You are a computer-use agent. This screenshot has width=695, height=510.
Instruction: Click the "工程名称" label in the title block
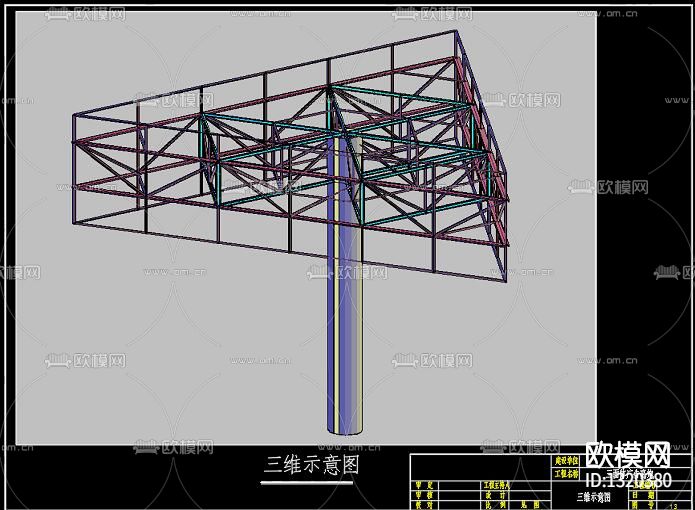(x=567, y=474)
